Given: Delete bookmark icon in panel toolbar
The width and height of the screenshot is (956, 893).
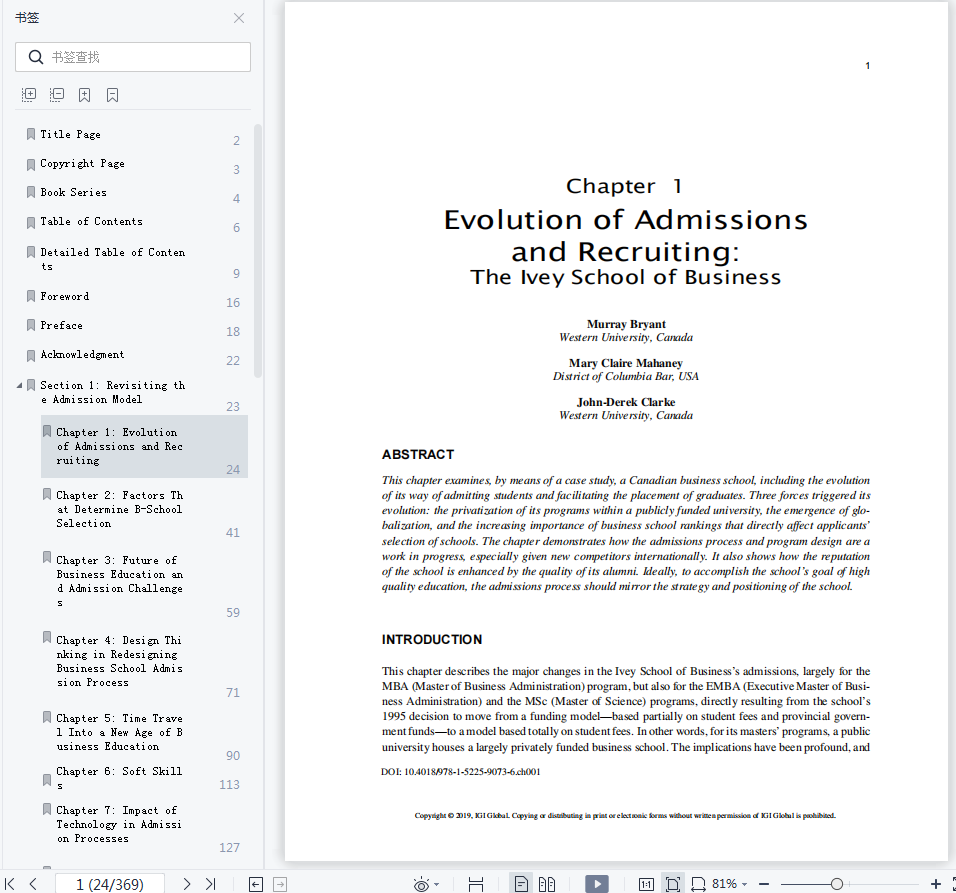Looking at the screenshot, I should click(112, 94).
